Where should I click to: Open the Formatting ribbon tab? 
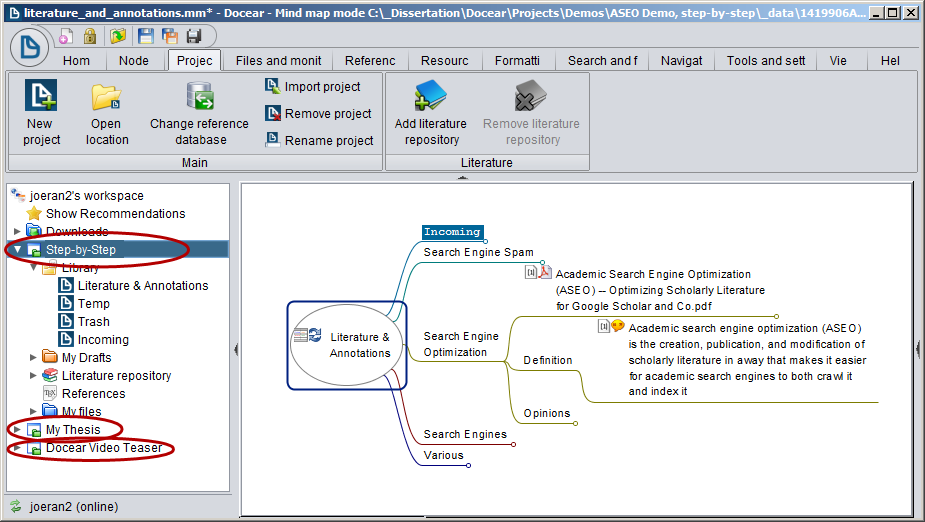pyautogui.click(x=517, y=61)
